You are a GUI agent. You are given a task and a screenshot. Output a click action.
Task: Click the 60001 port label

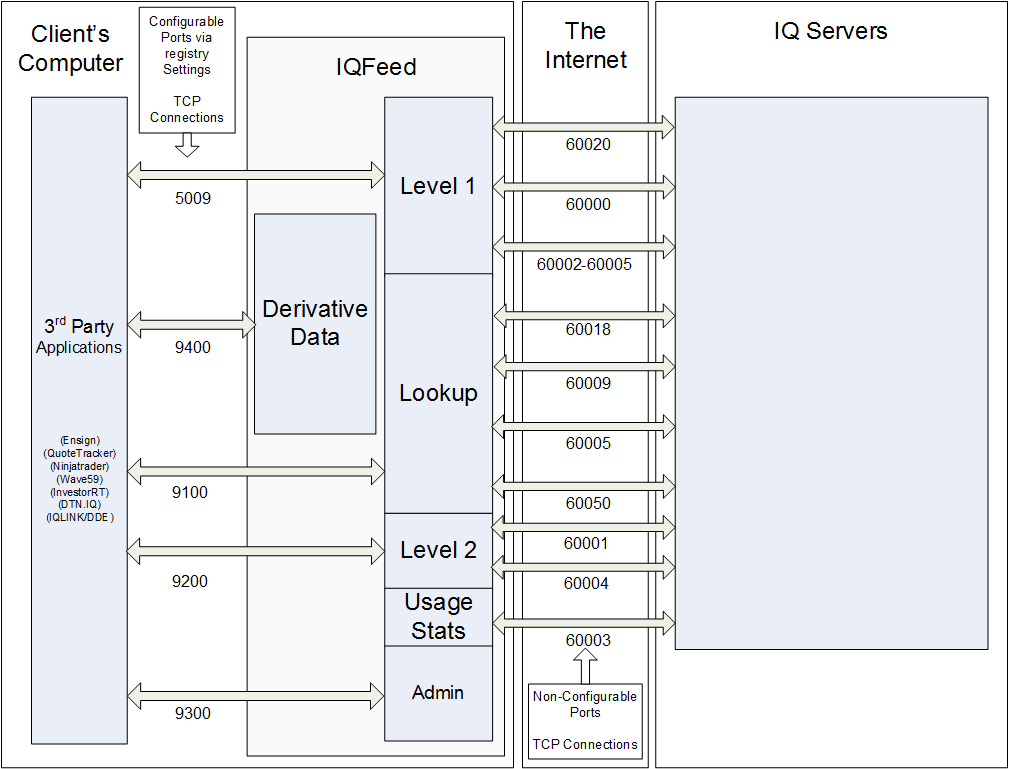click(586, 543)
